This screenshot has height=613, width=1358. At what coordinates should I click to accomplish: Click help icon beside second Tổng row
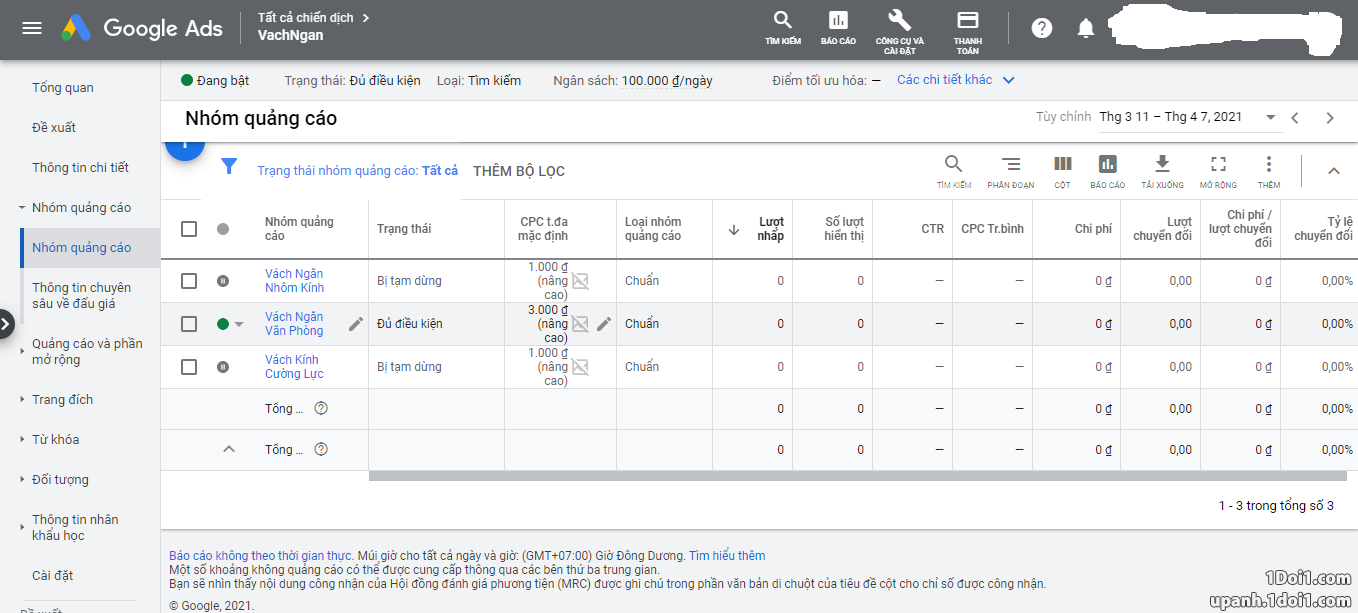pyautogui.click(x=321, y=449)
